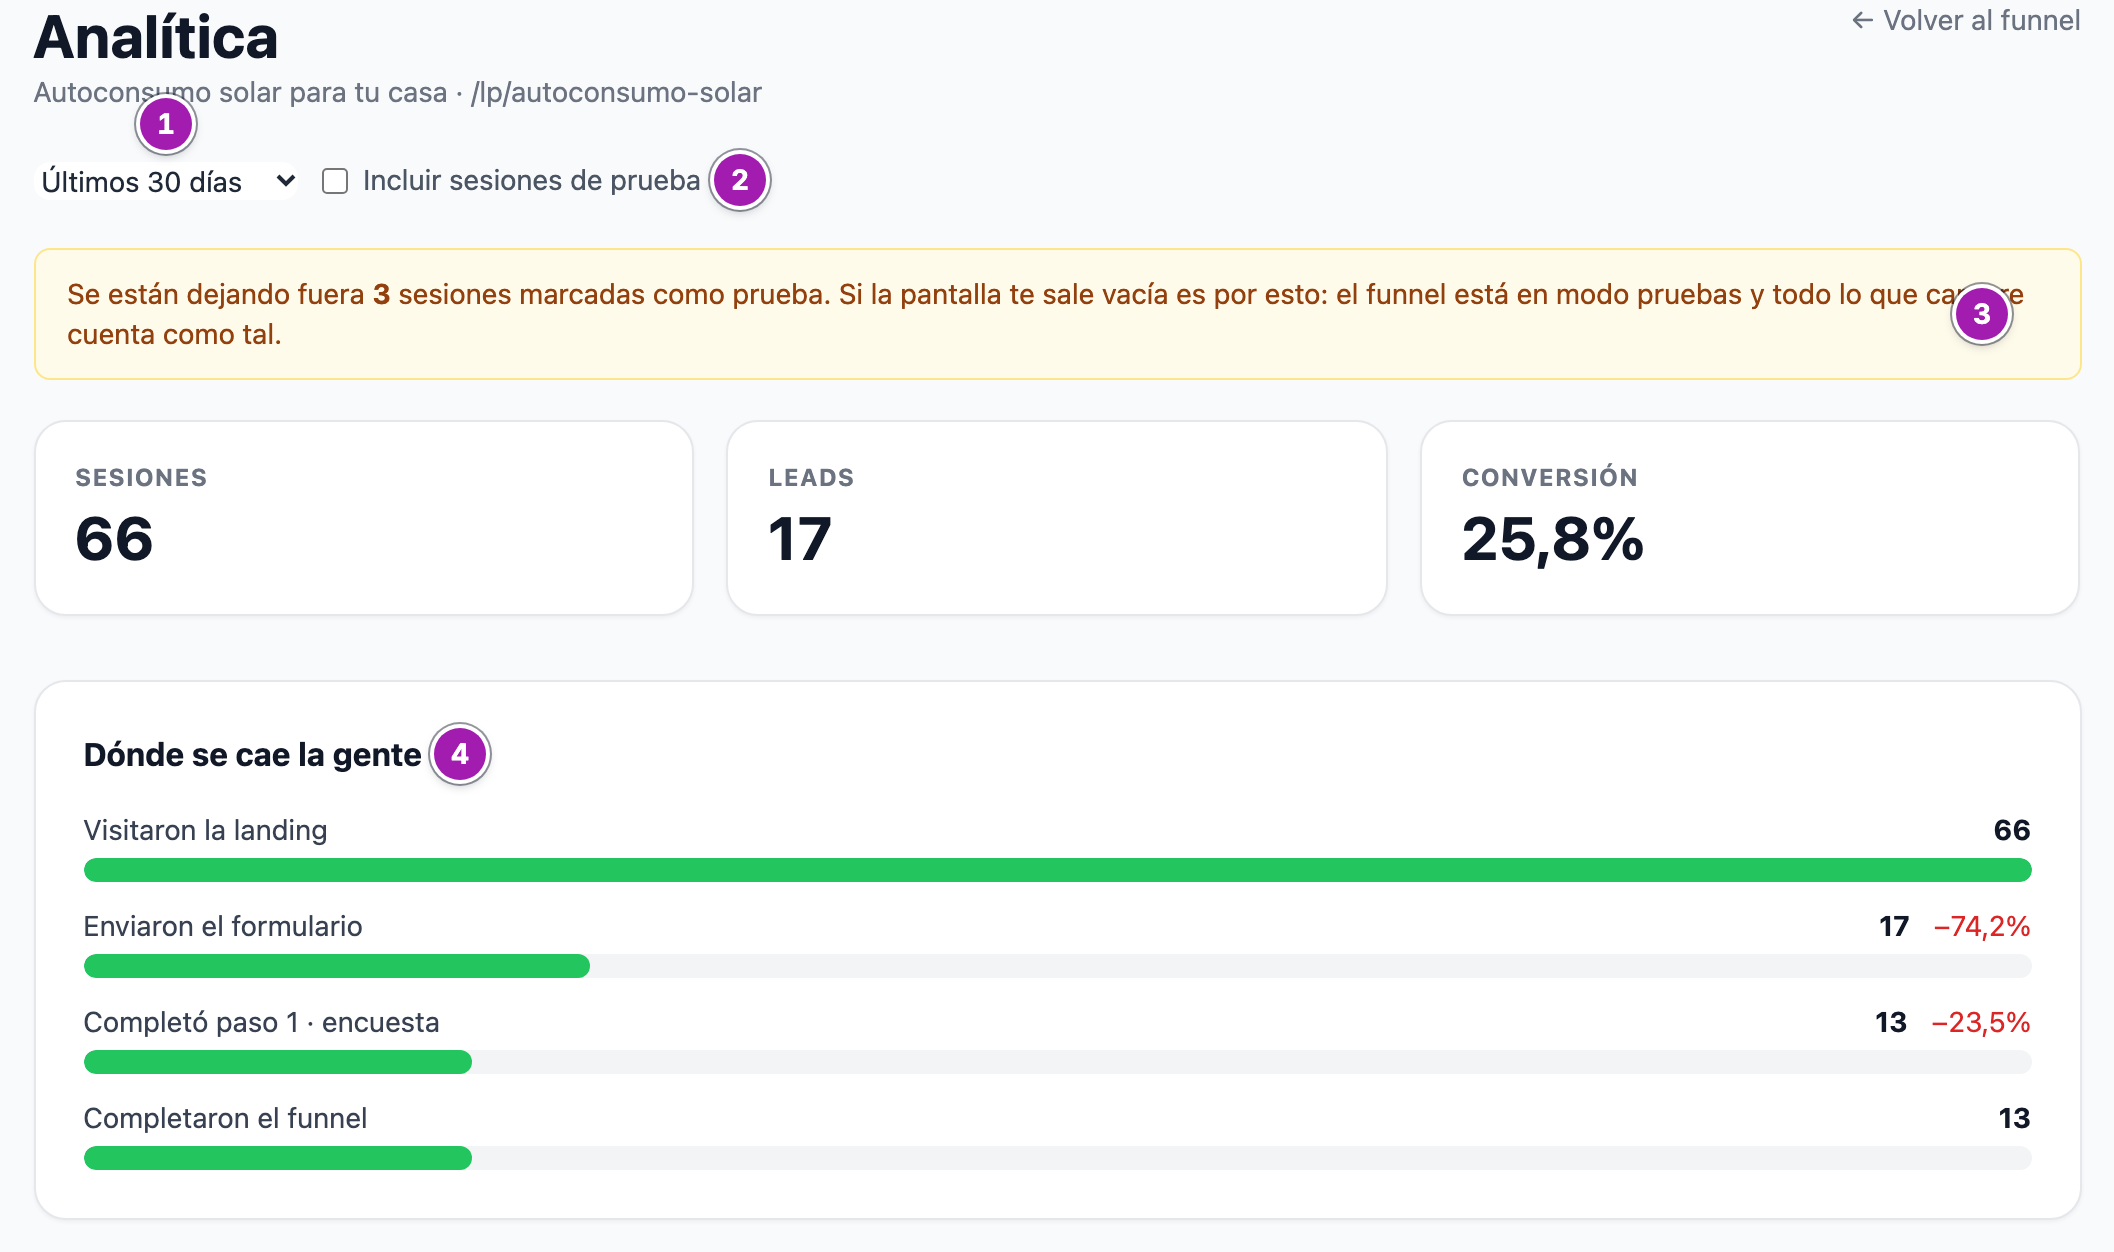The width and height of the screenshot is (2114, 1252).
Task: Click the count 17 beside 'Enviaron el formulario'
Action: 1894,926
